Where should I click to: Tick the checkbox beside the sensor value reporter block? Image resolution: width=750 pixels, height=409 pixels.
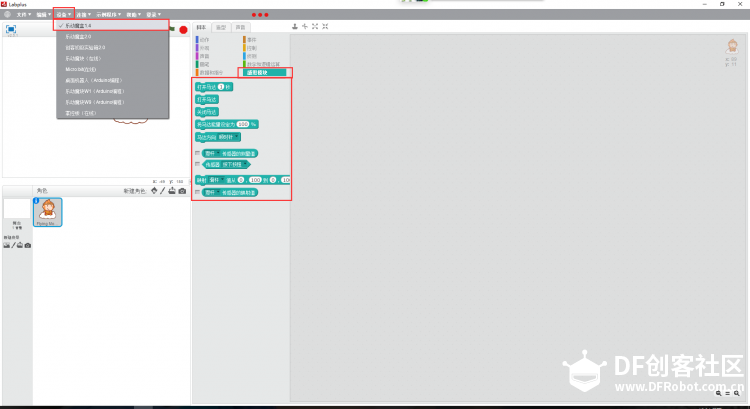click(198, 153)
